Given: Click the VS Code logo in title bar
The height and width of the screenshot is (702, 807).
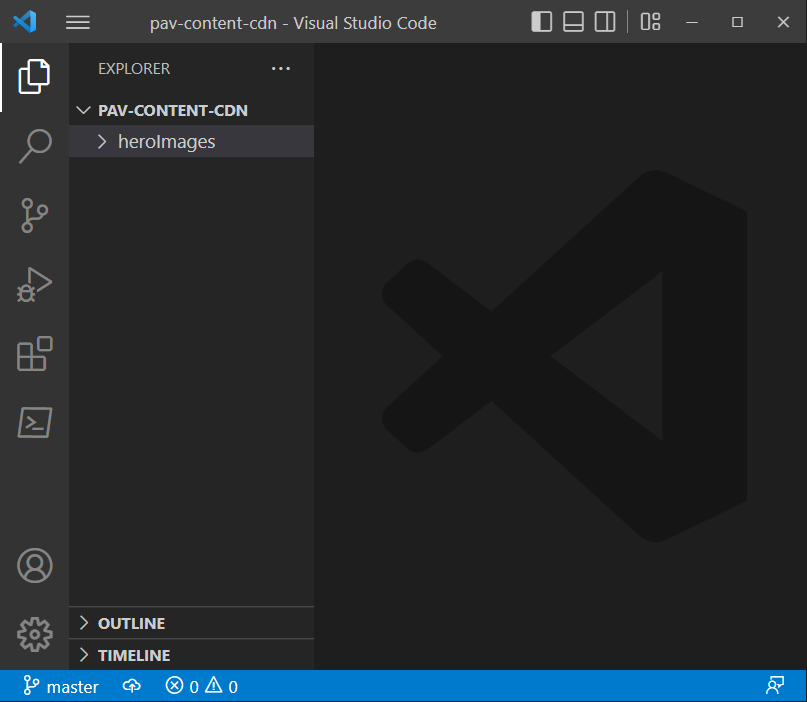Looking at the screenshot, I should click(25, 22).
